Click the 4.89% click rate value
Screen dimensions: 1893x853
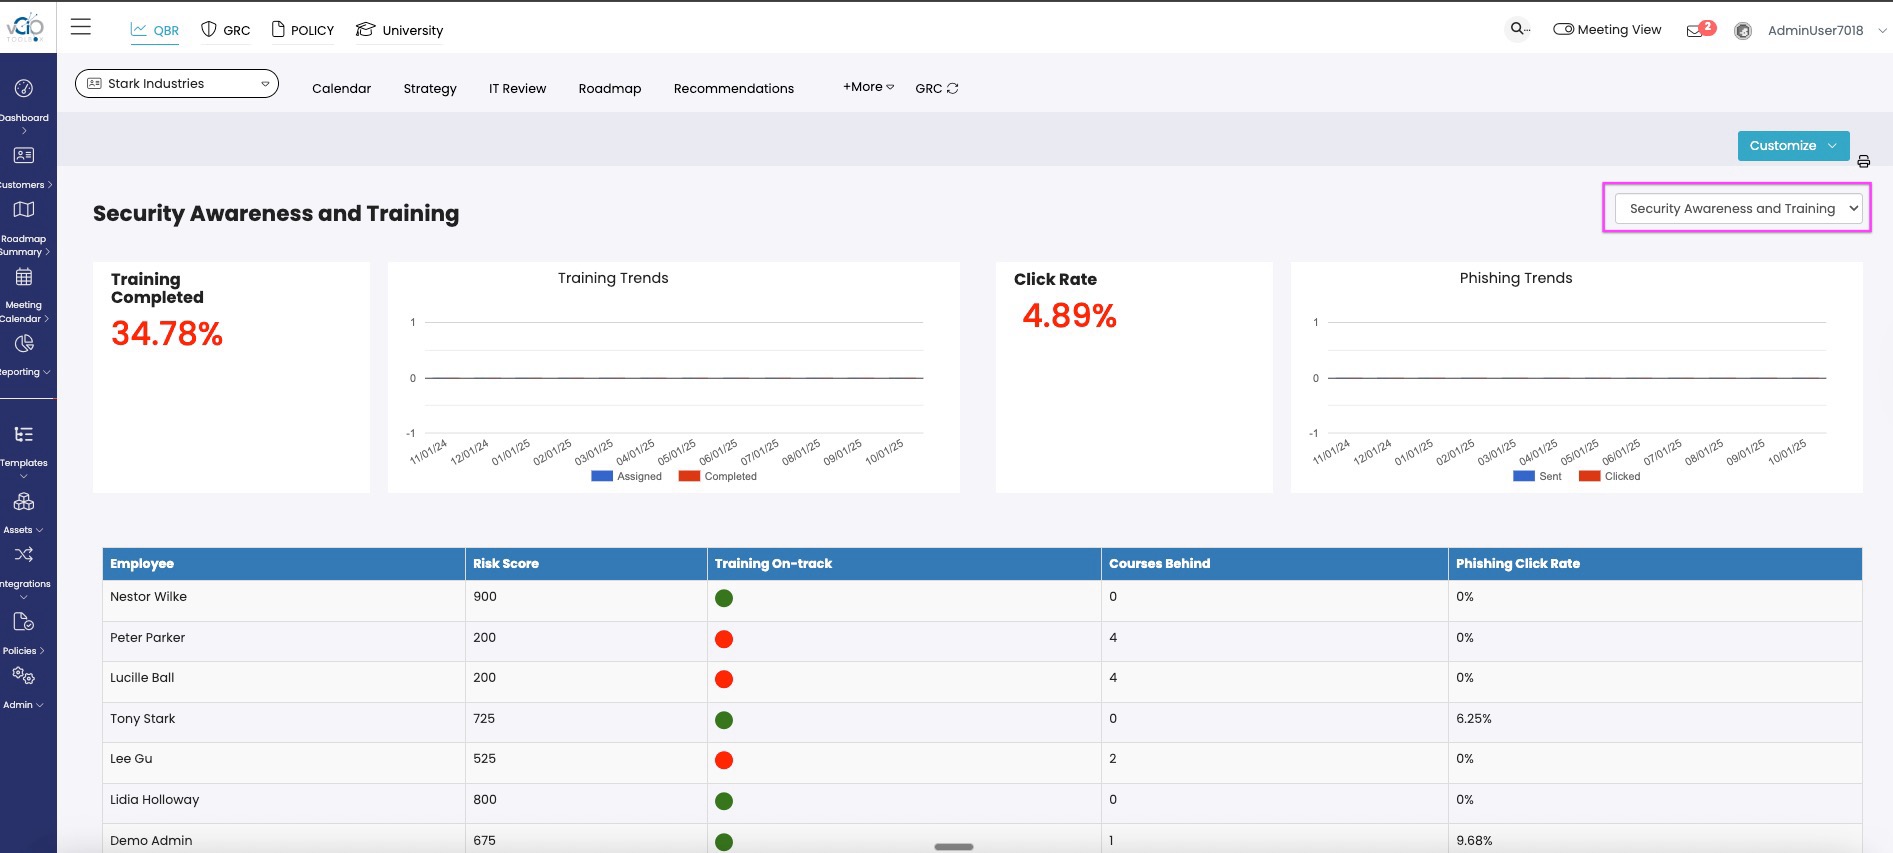coord(1069,316)
